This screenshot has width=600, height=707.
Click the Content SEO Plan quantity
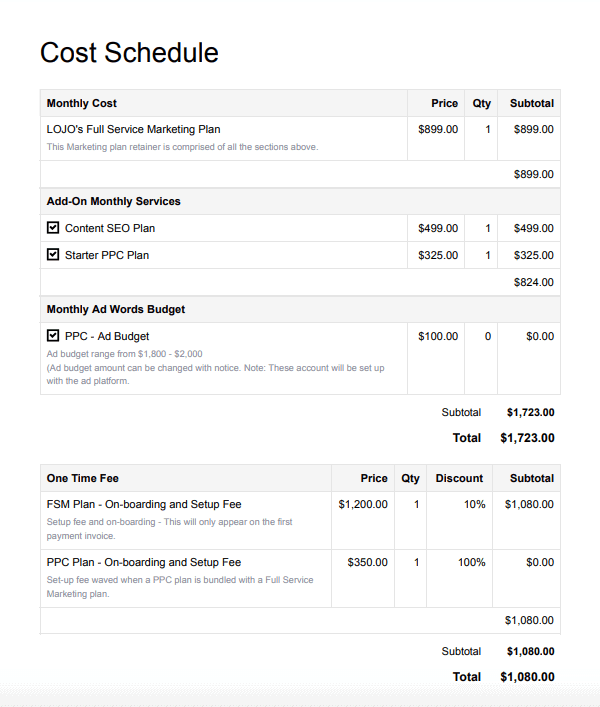[x=488, y=228]
